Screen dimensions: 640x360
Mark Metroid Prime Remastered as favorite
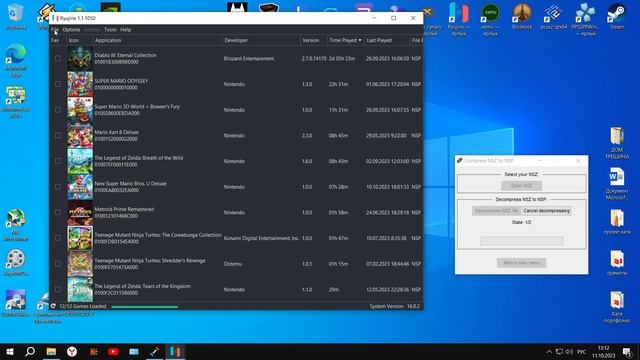tap(58, 213)
